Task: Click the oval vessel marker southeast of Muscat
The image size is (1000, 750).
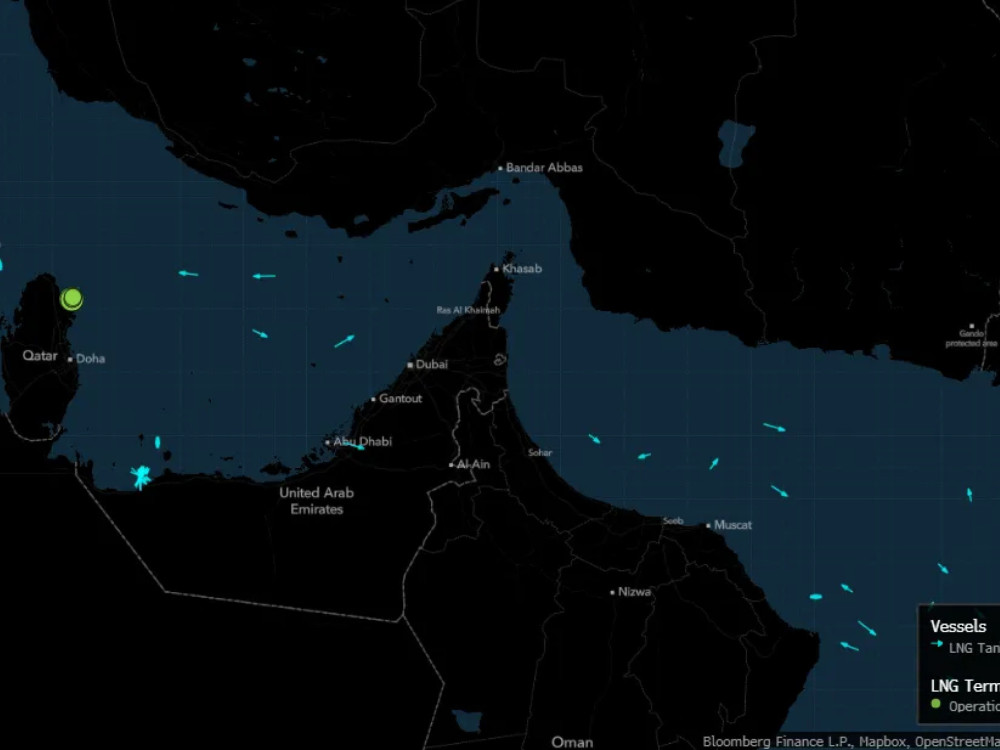Action: coord(816,597)
